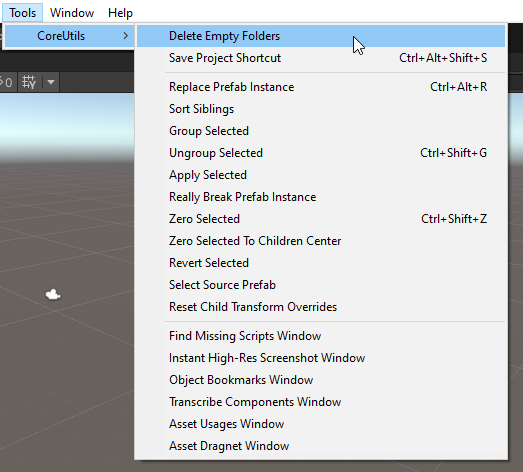The width and height of the screenshot is (523, 472).
Task: Choose Replace Prefab Instance
Action: 321,87
